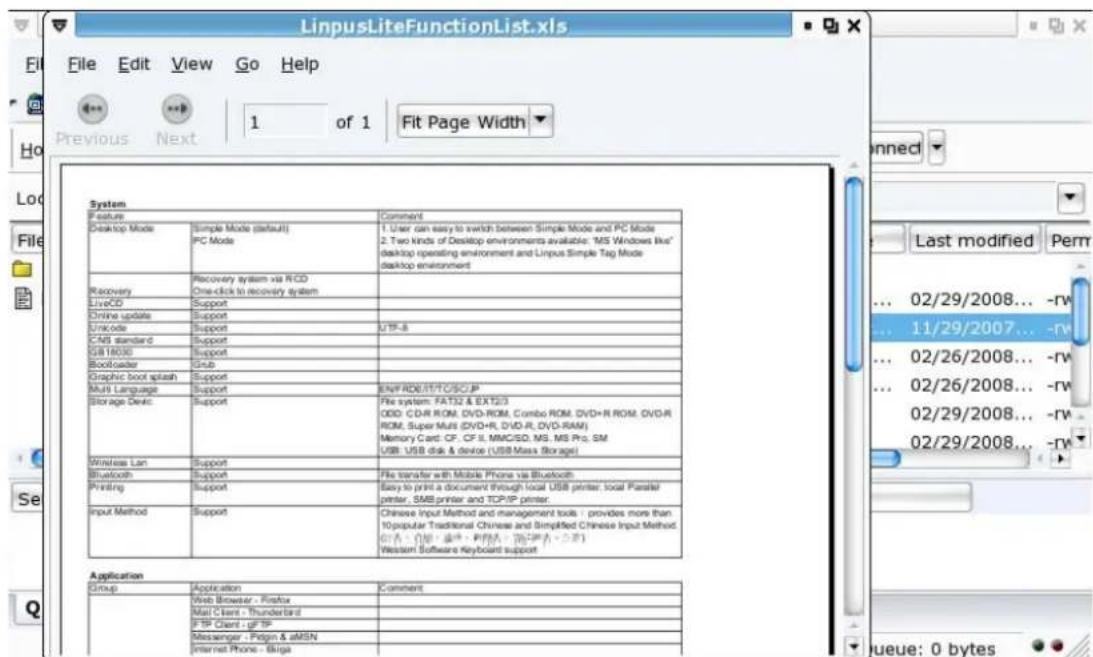Click the 'Desktop Mode' cell in document
Image resolution: width=1093 pixels, height=657 pixels.
coord(121,229)
